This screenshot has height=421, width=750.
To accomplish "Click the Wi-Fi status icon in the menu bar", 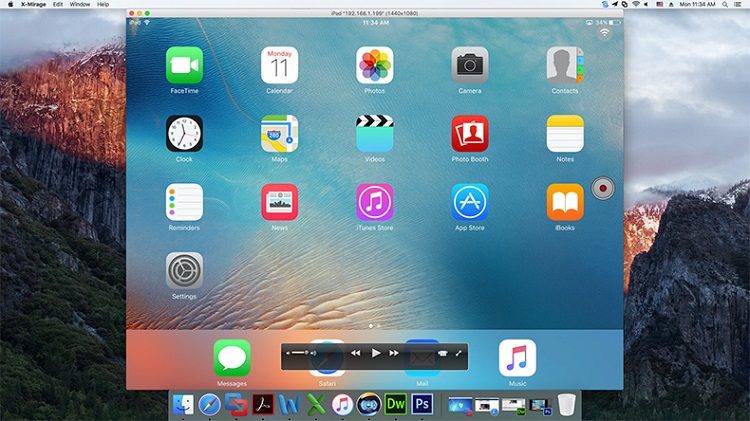I will [636, 4].
